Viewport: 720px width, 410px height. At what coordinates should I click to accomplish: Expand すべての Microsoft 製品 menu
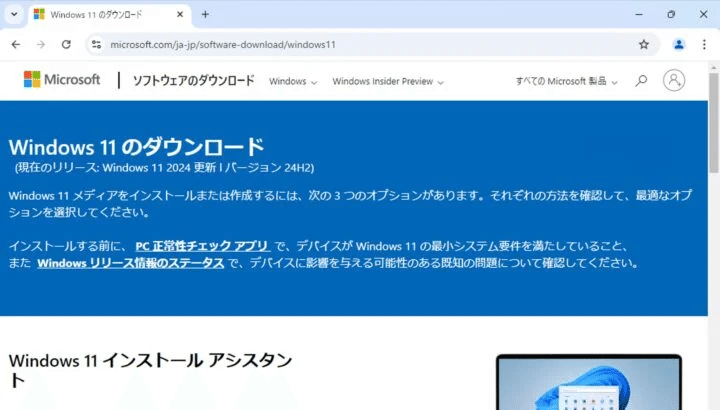(566, 82)
